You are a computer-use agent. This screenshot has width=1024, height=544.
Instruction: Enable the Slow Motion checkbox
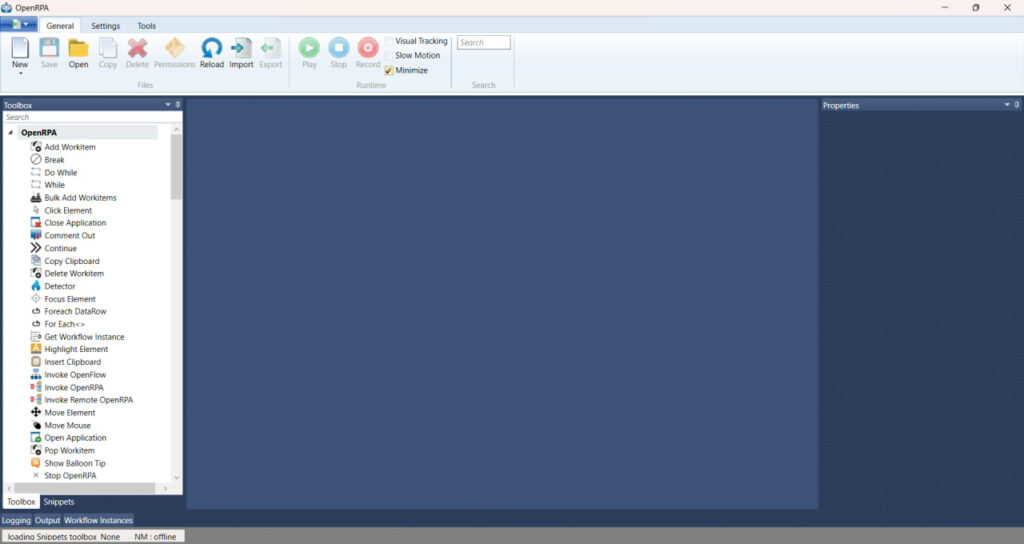pos(389,56)
